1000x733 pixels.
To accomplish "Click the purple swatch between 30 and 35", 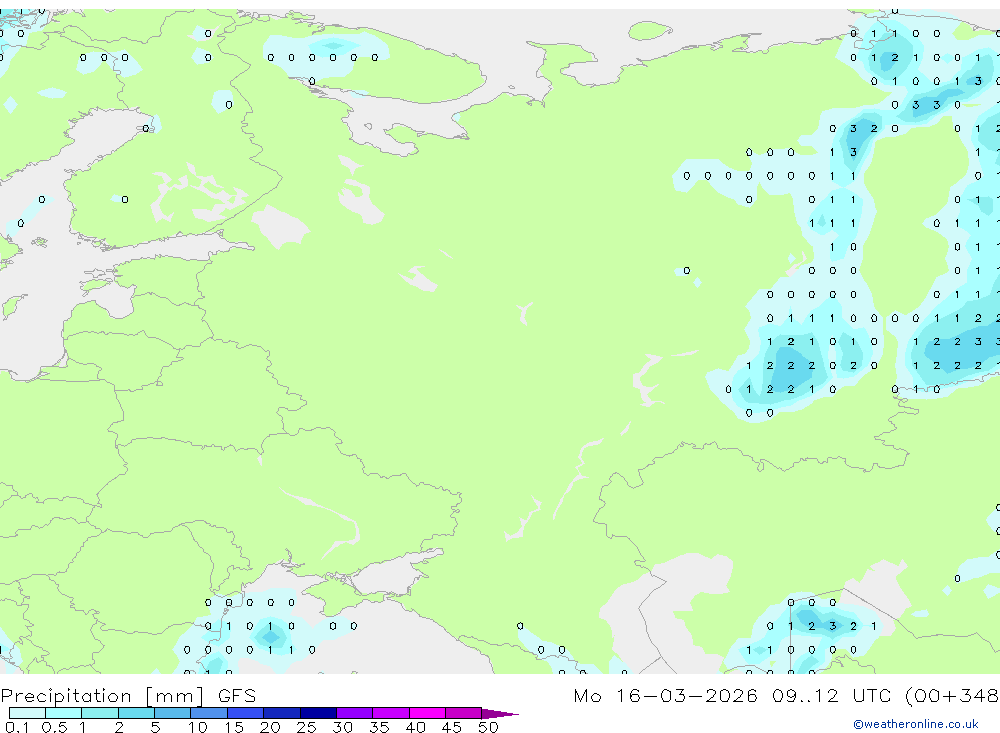I will (x=355, y=713).
